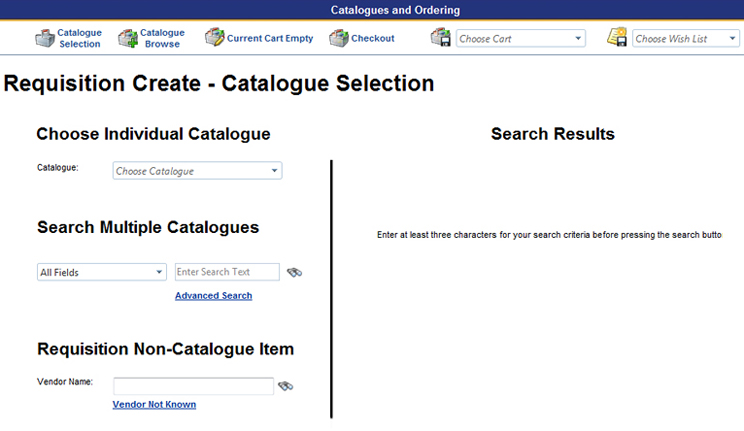Screen dimensions: 744x431
Task: Click the Catalogue Selection cart icon
Action: click(44, 39)
